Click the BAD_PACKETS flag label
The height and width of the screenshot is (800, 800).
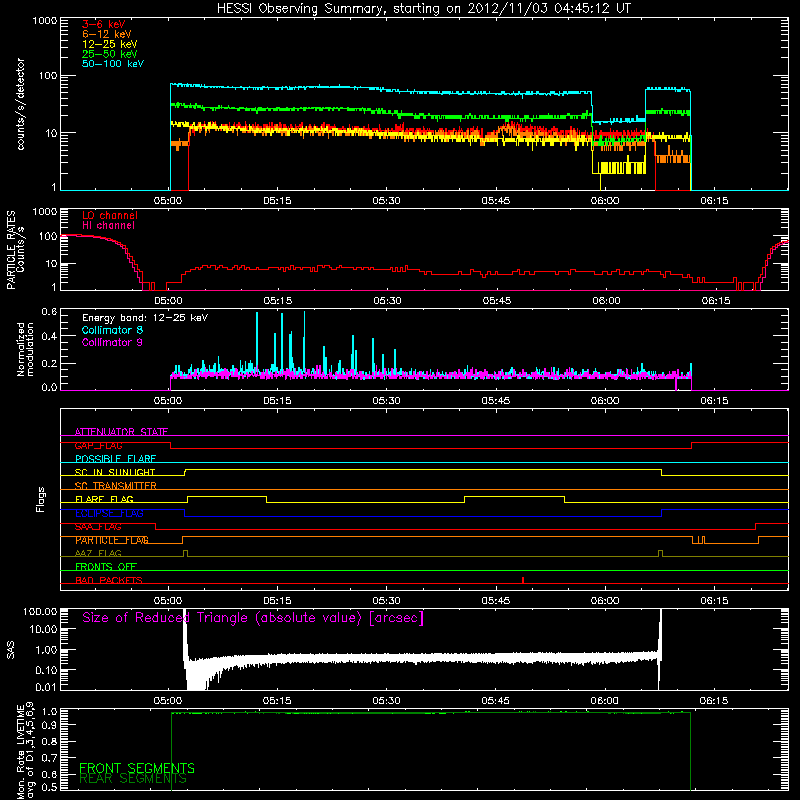109,580
